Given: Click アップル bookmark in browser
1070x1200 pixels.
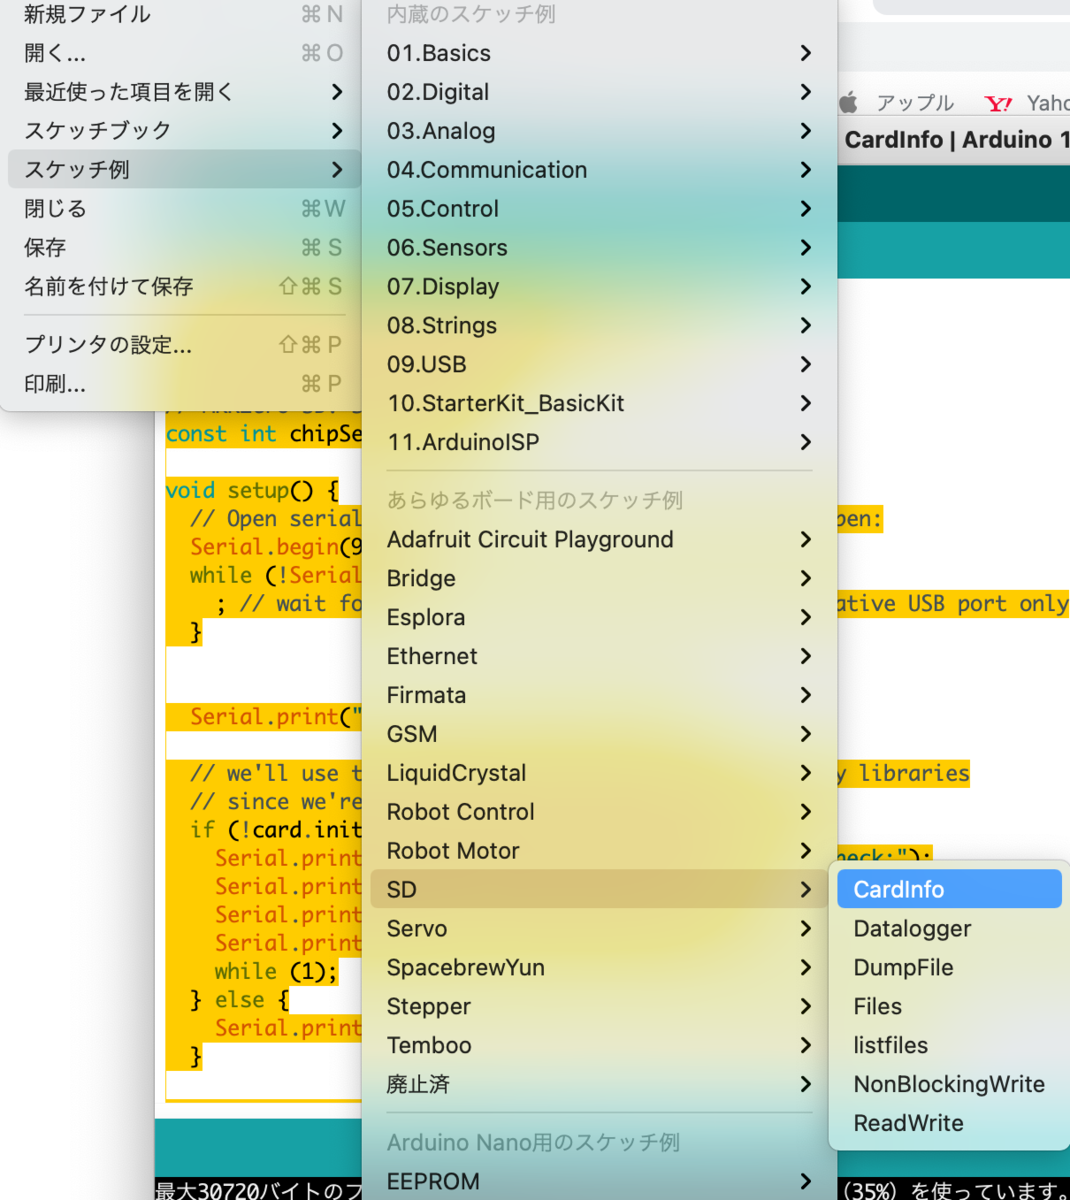Looking at the screenshot, I should [898, 103].
